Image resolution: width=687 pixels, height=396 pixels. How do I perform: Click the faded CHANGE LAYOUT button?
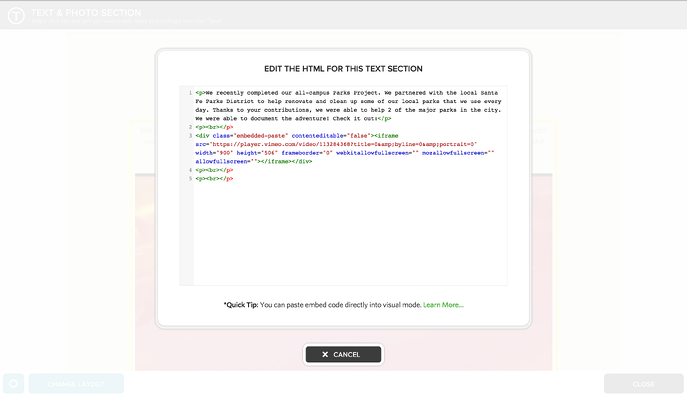pos(76,384)
